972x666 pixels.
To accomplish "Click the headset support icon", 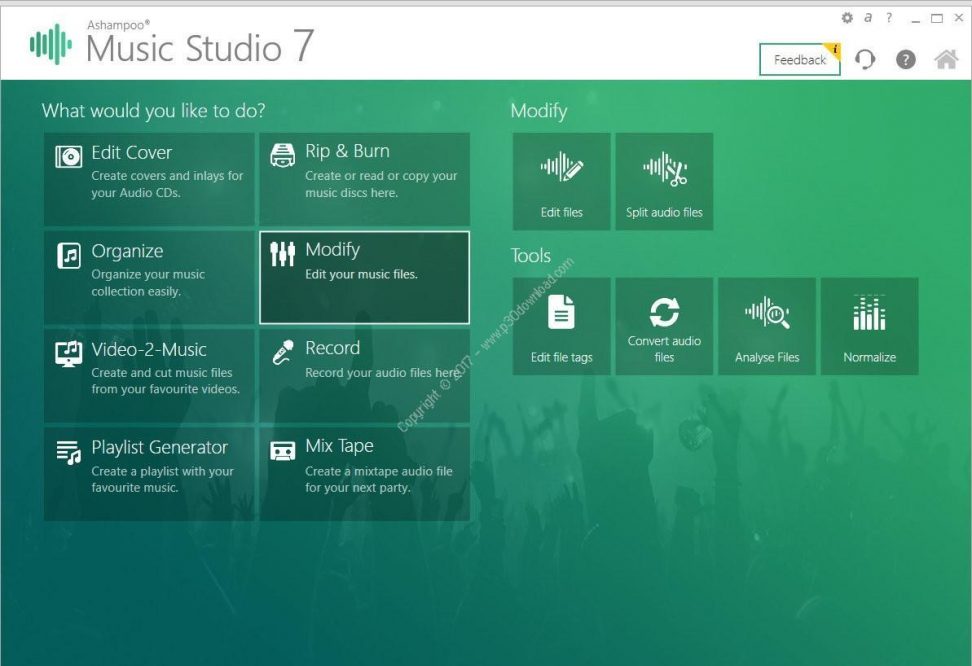I will pos(865,60).
